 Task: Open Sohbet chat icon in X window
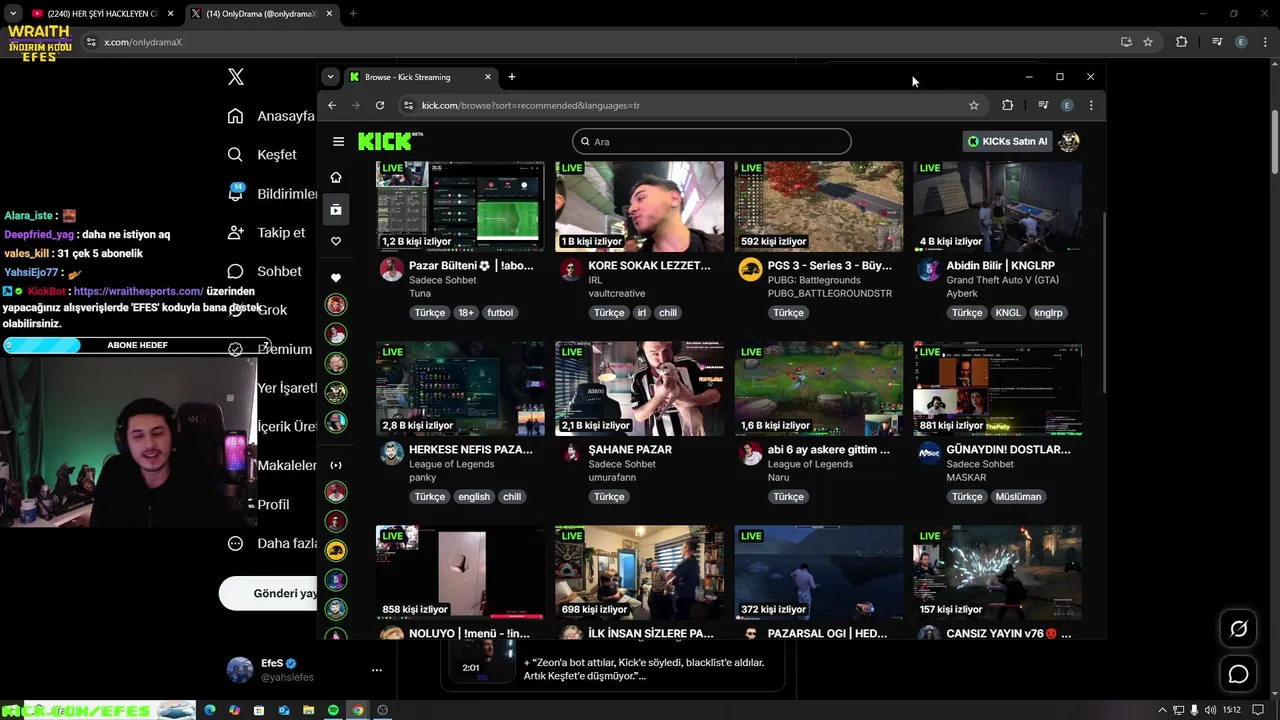(x=235, y=271)
